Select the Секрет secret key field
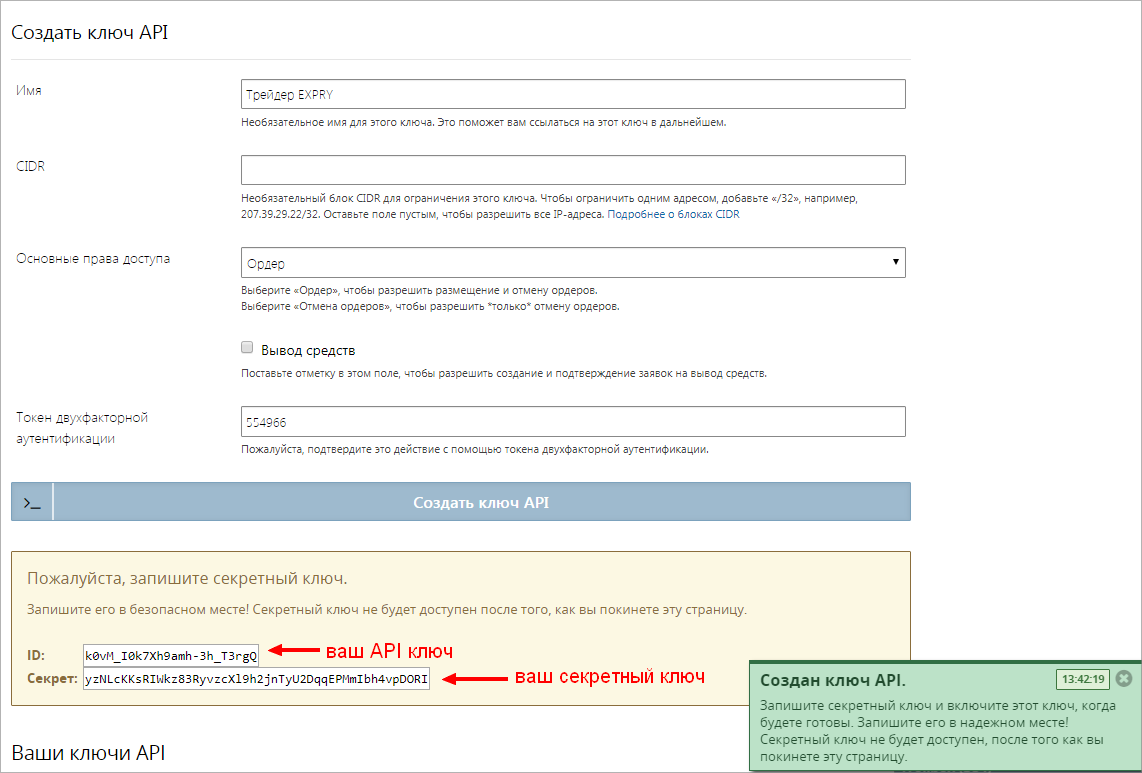Image resolution: width=1142 pixels, height=773 pixels. [x=256, y=680]
